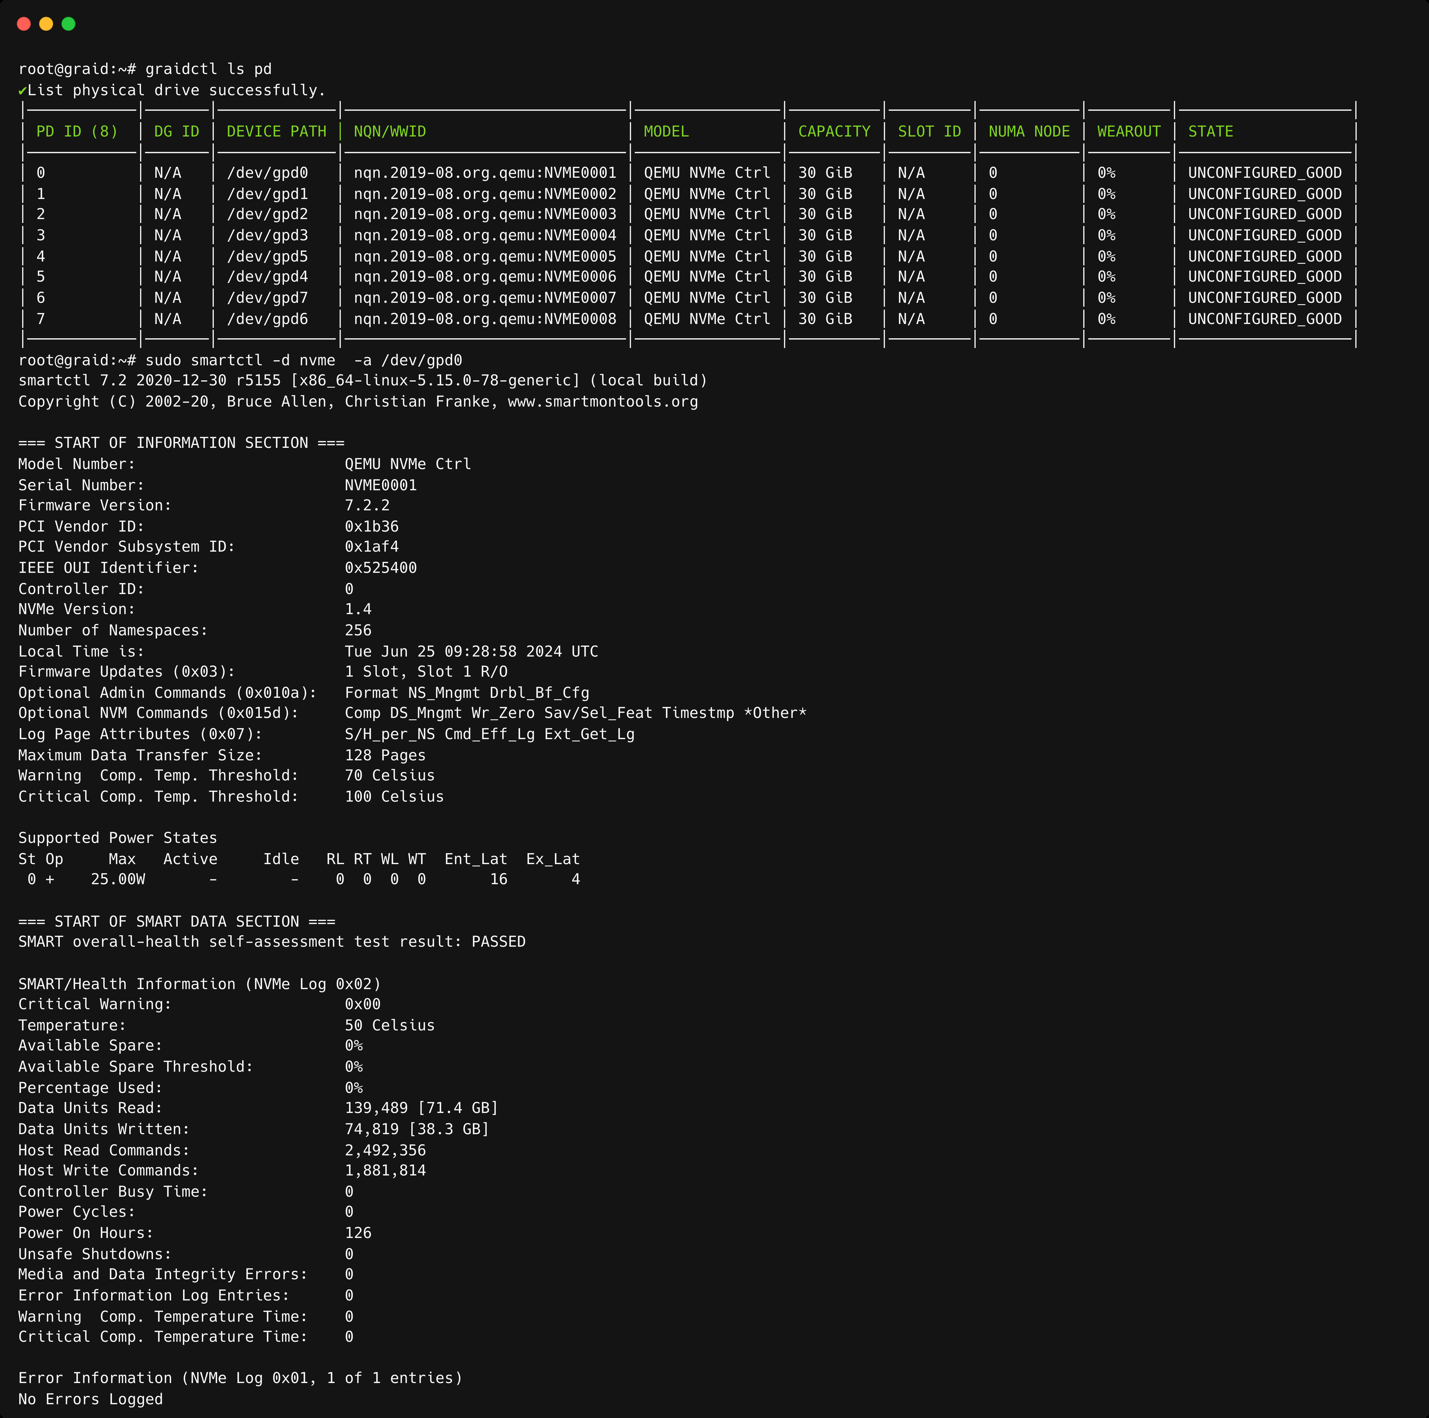Select the No Errors Logged line
This screenshot has height=1418, width=1429.
point(90,1399)
